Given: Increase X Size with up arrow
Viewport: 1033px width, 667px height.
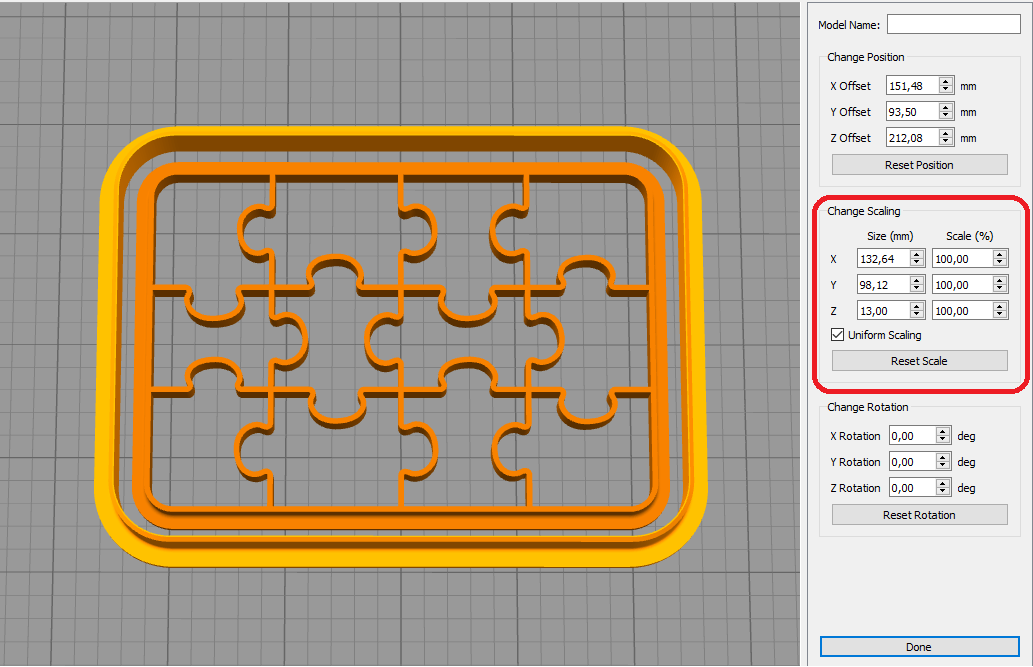Looking at the screenshot, I should coord(917,254).
